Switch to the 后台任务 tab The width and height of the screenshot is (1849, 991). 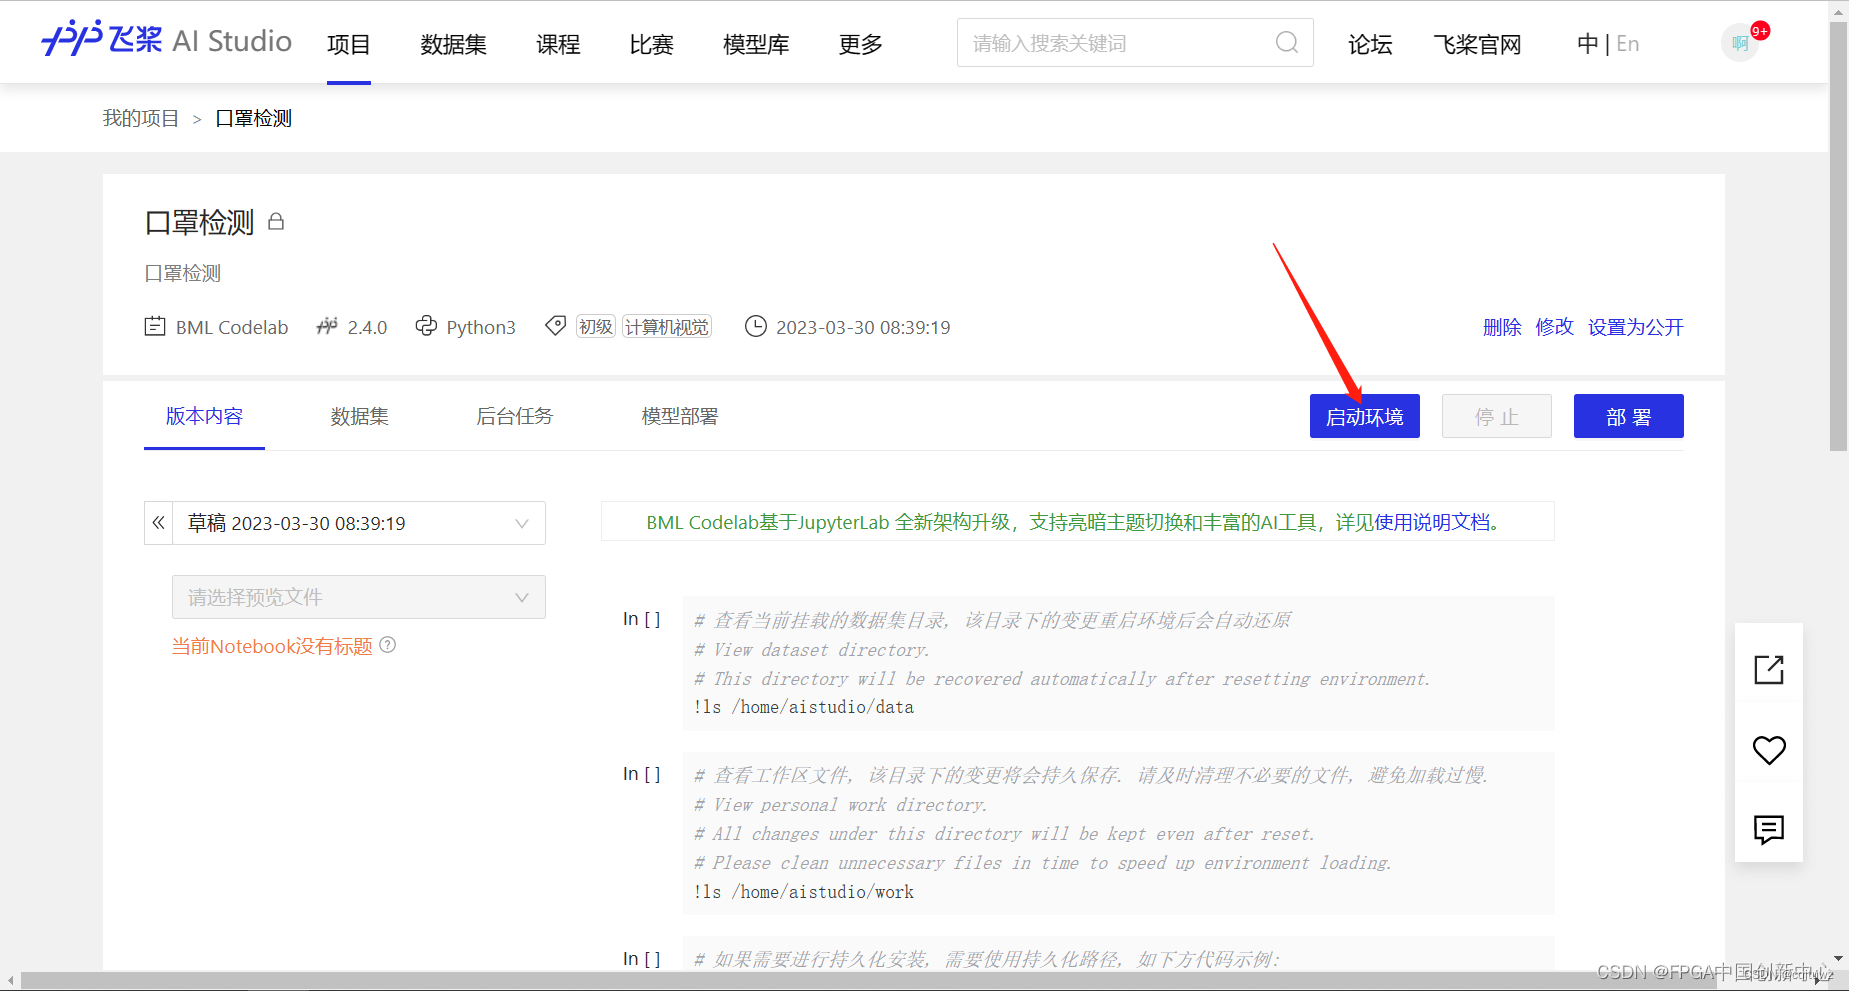point(514,416)
